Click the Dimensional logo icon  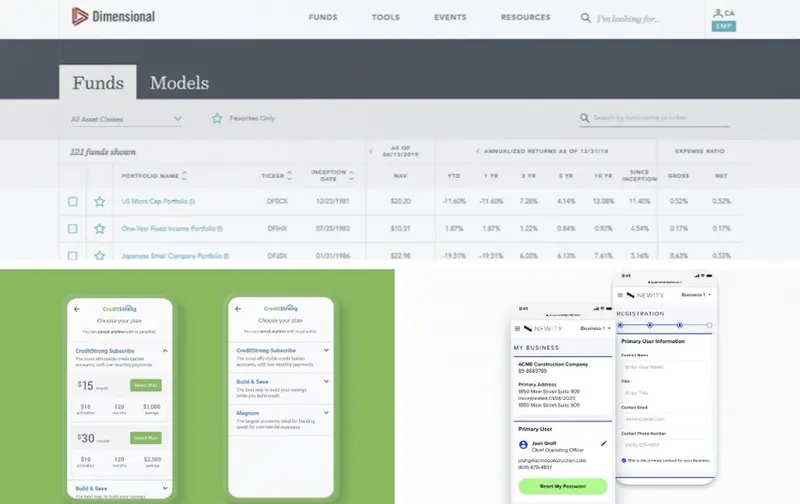(x=78, y=17)
